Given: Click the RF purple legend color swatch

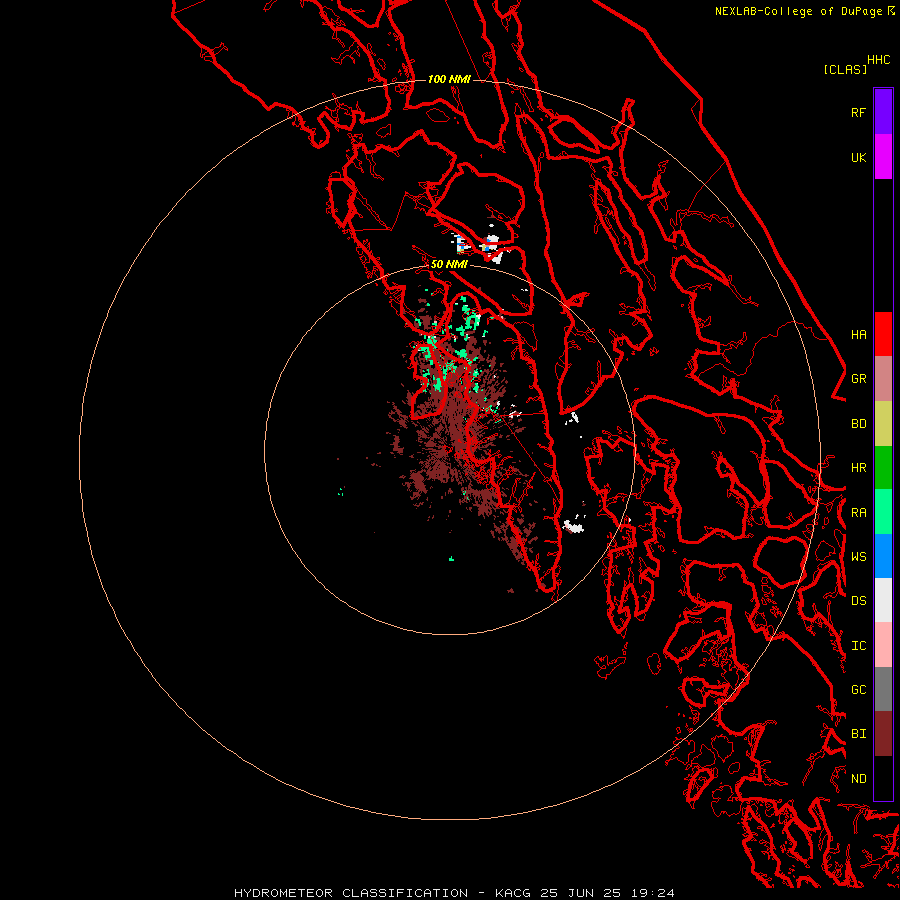Looking at the screenshot, I should tap(883, 112).
